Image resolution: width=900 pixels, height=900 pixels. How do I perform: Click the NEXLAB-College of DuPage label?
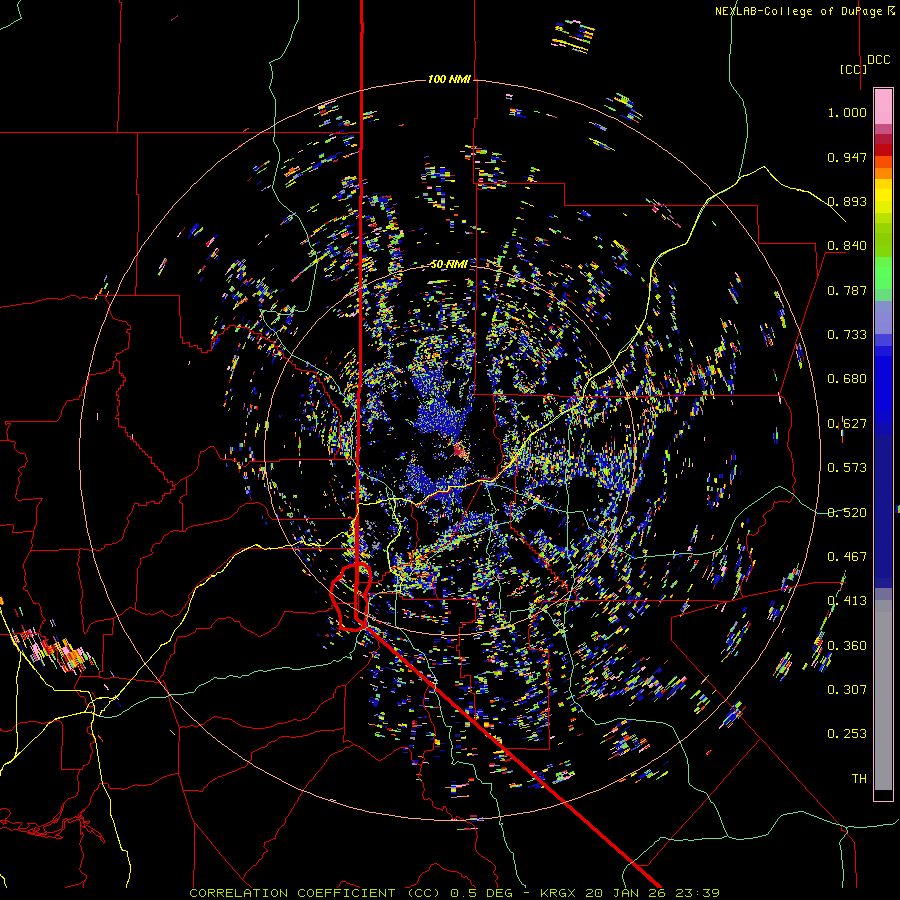click(804, 11)
